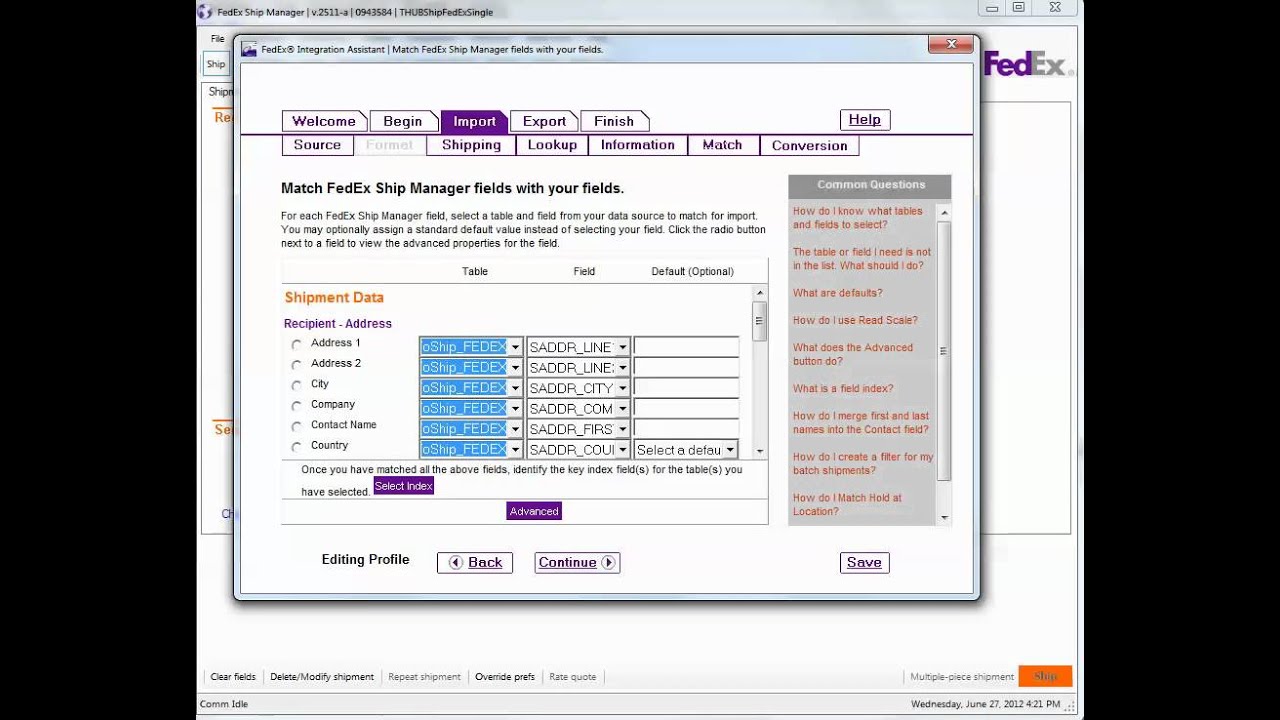Open 'How do I create a filter for my batch shipments?'
The width and height of the screenshot is (1280, 720).
tap(863, 463)
